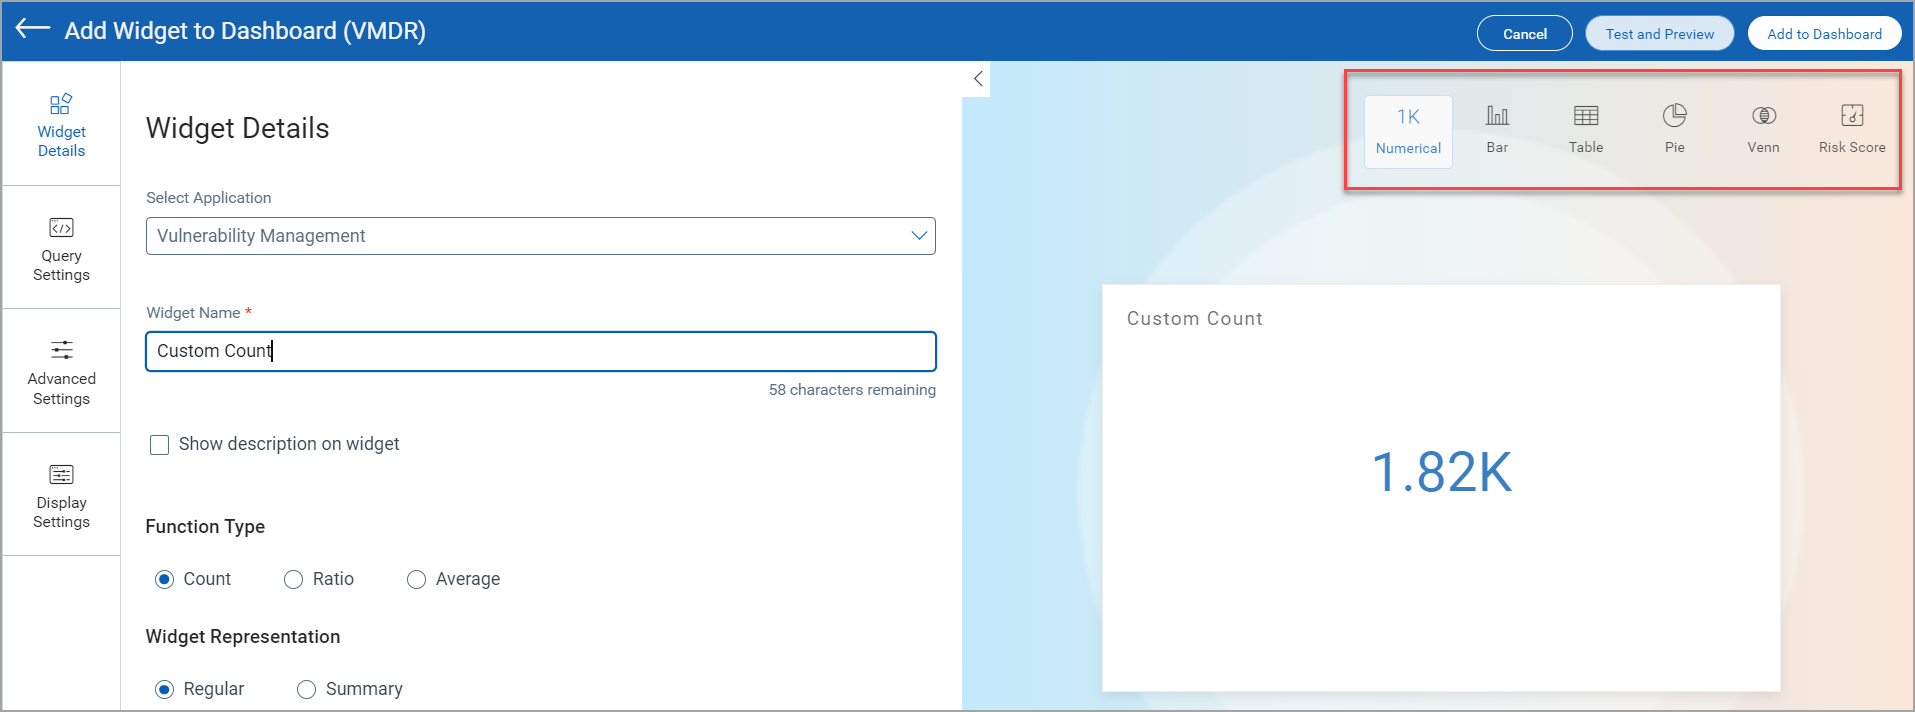Click the 1.82K value in preview
Viewport: 1915px width, 712px height.
[x=1441, y=472]
